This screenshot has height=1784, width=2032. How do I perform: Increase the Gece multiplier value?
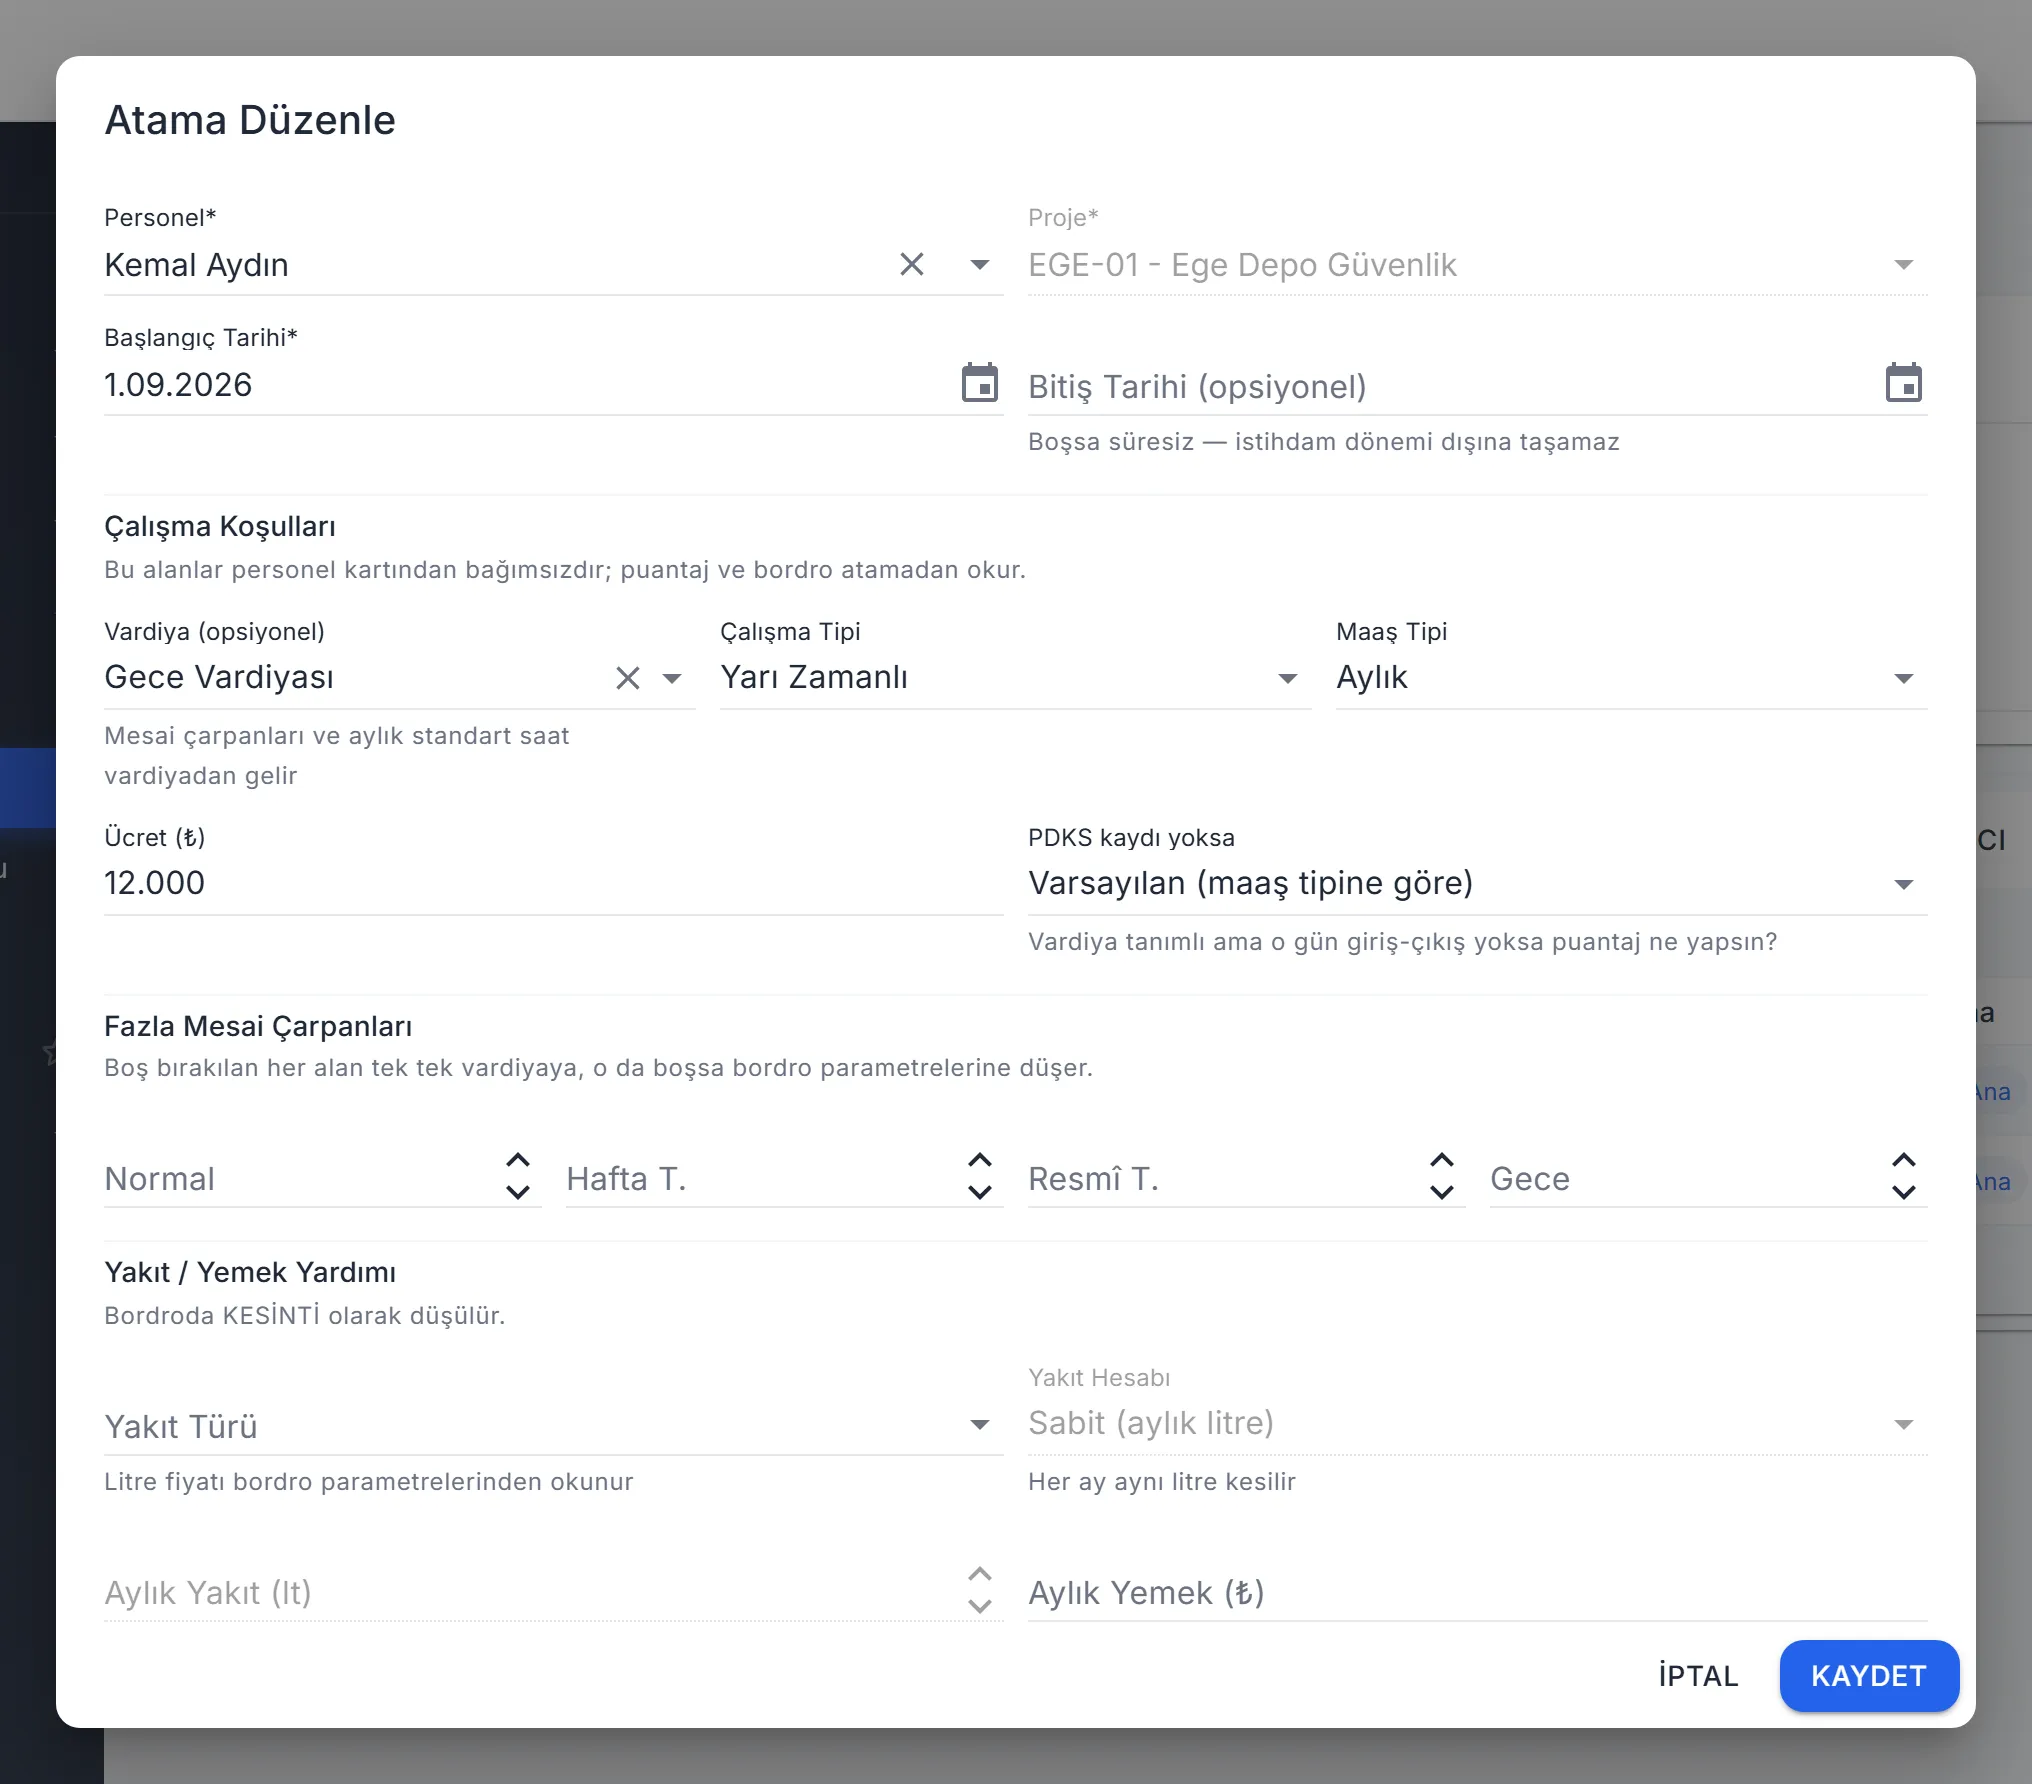tap(1904, 1161)
